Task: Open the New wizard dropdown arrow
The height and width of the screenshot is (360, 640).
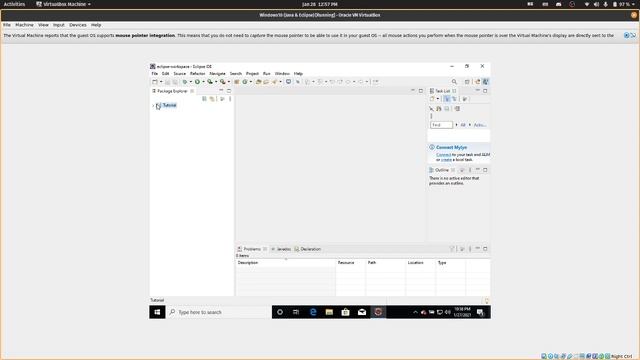Action: [161, 82]
